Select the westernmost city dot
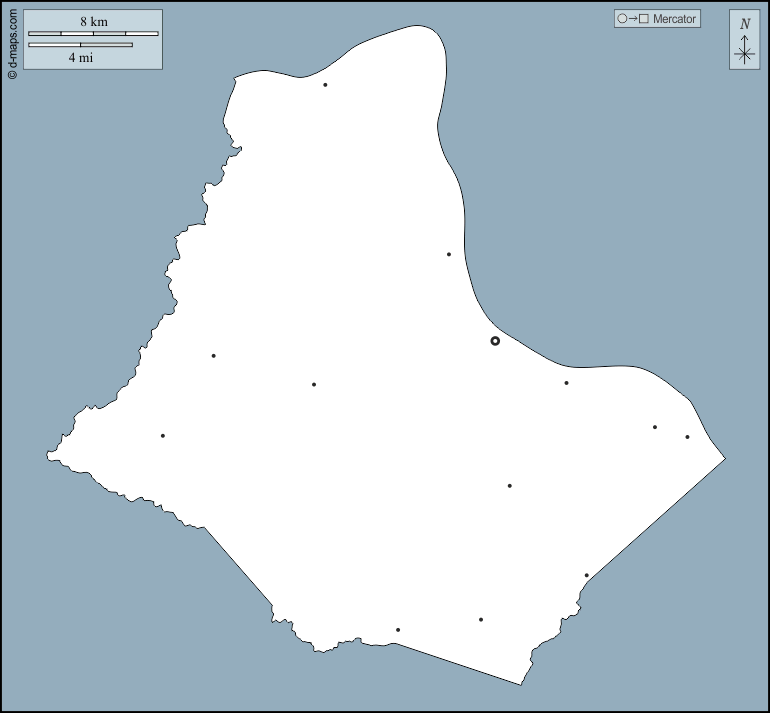Screen dimensions: 770x713 pos(162,435)
